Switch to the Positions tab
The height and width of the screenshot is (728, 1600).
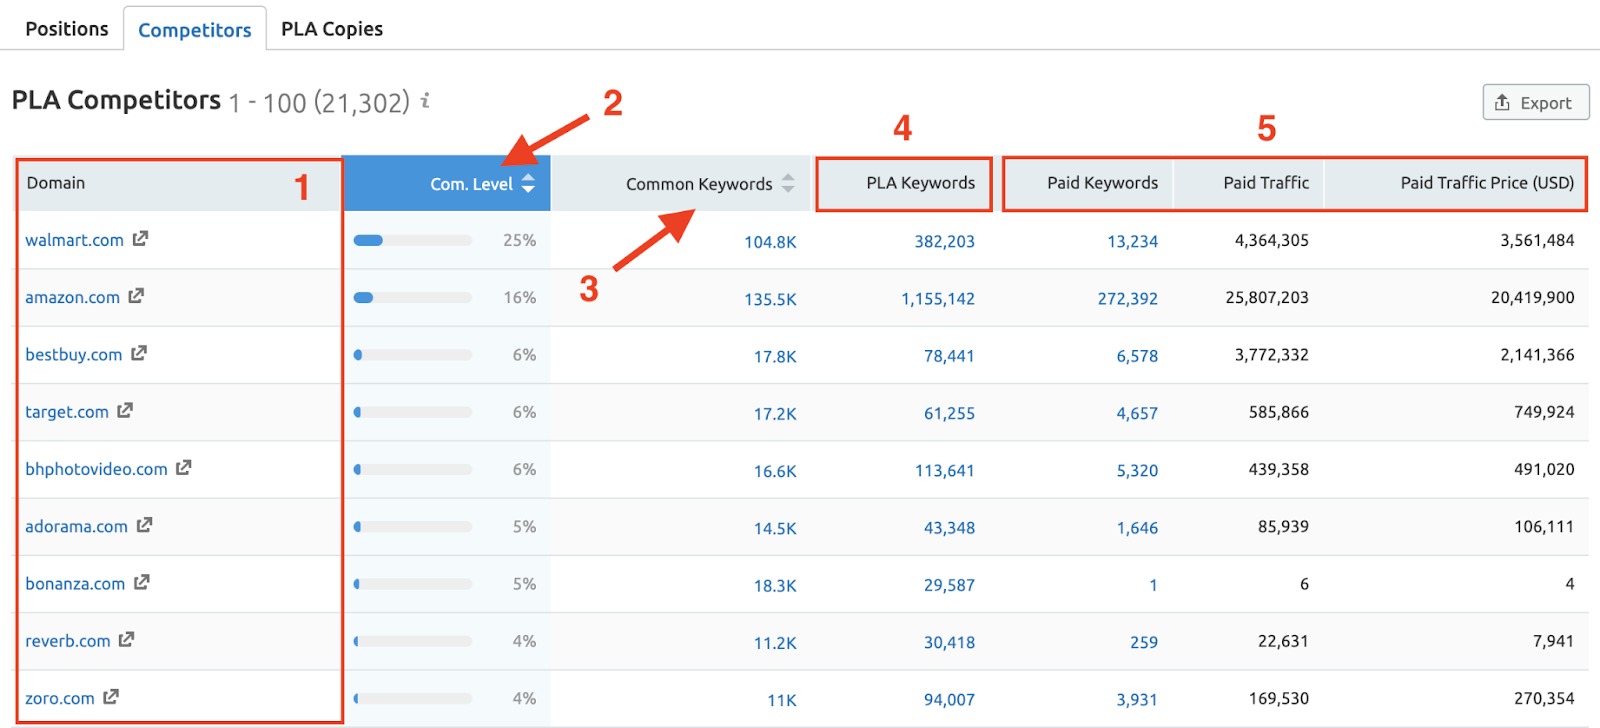click(67, 29)
